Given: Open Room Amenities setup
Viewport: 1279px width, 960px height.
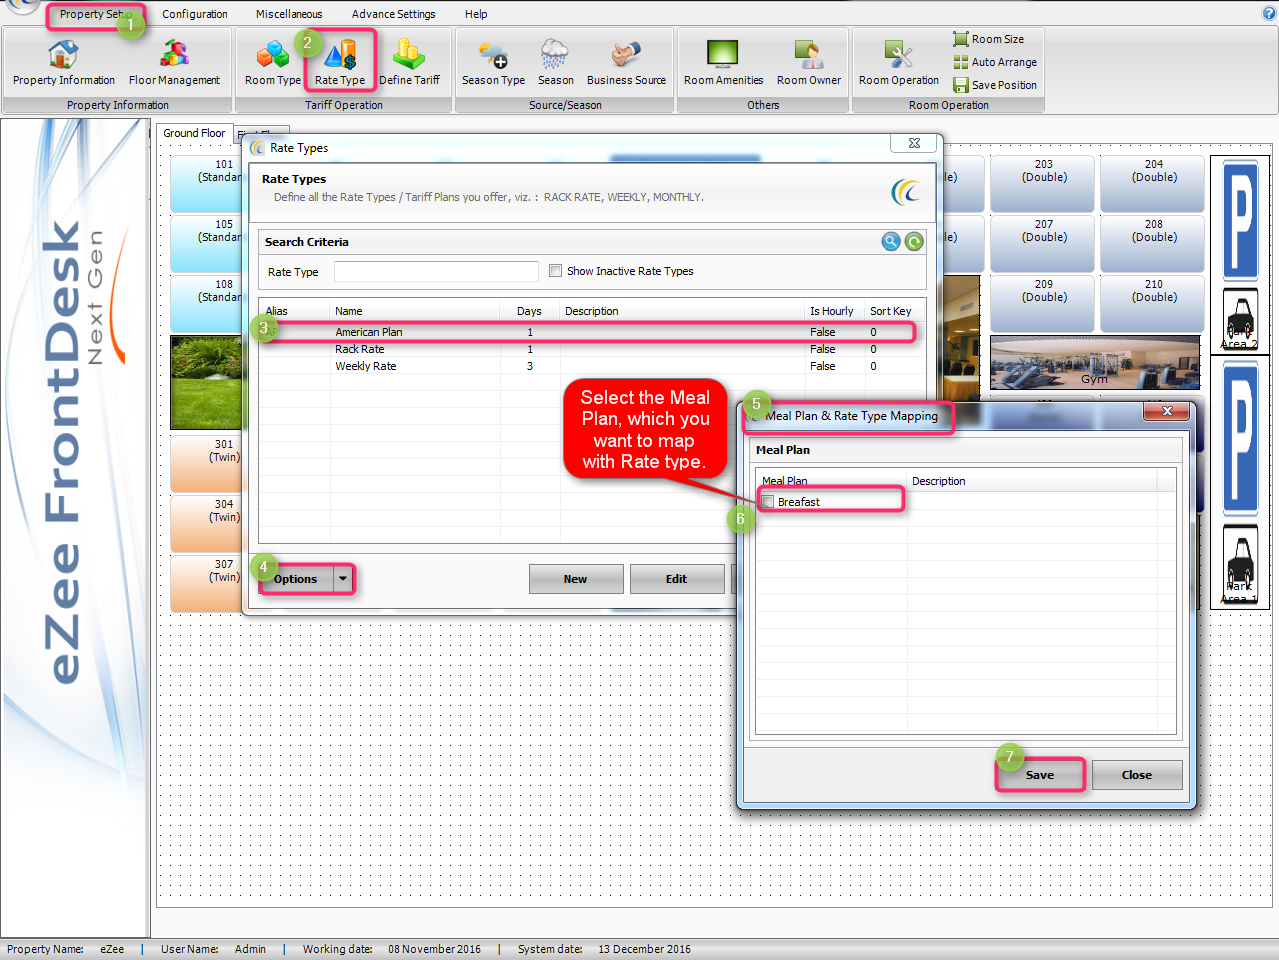Looking at the screenshot, I should coord(723,63).
